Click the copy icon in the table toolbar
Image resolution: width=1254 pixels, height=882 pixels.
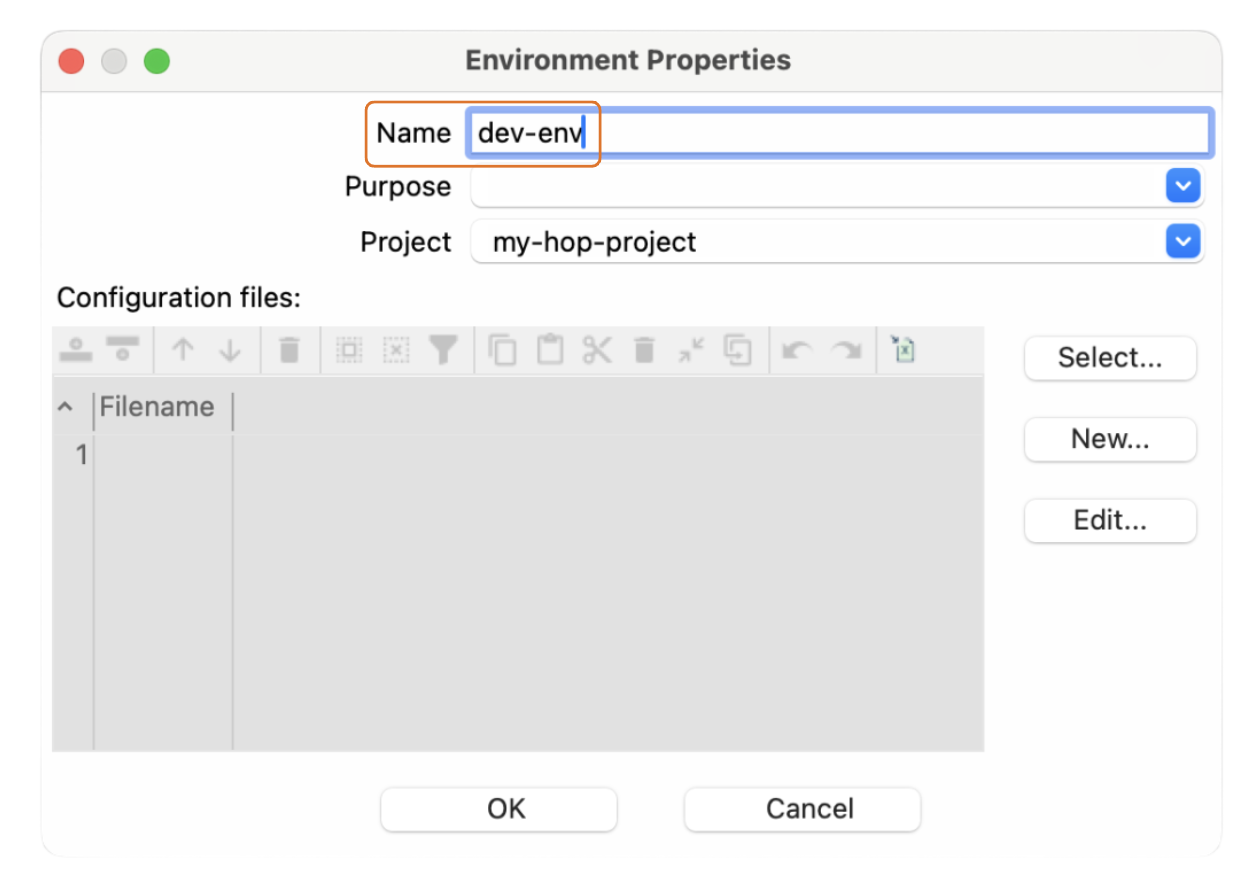click(502, 350)
